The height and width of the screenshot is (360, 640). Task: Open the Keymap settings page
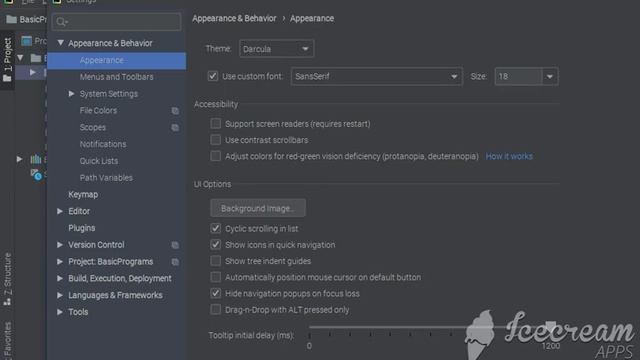tap(83, 195)
